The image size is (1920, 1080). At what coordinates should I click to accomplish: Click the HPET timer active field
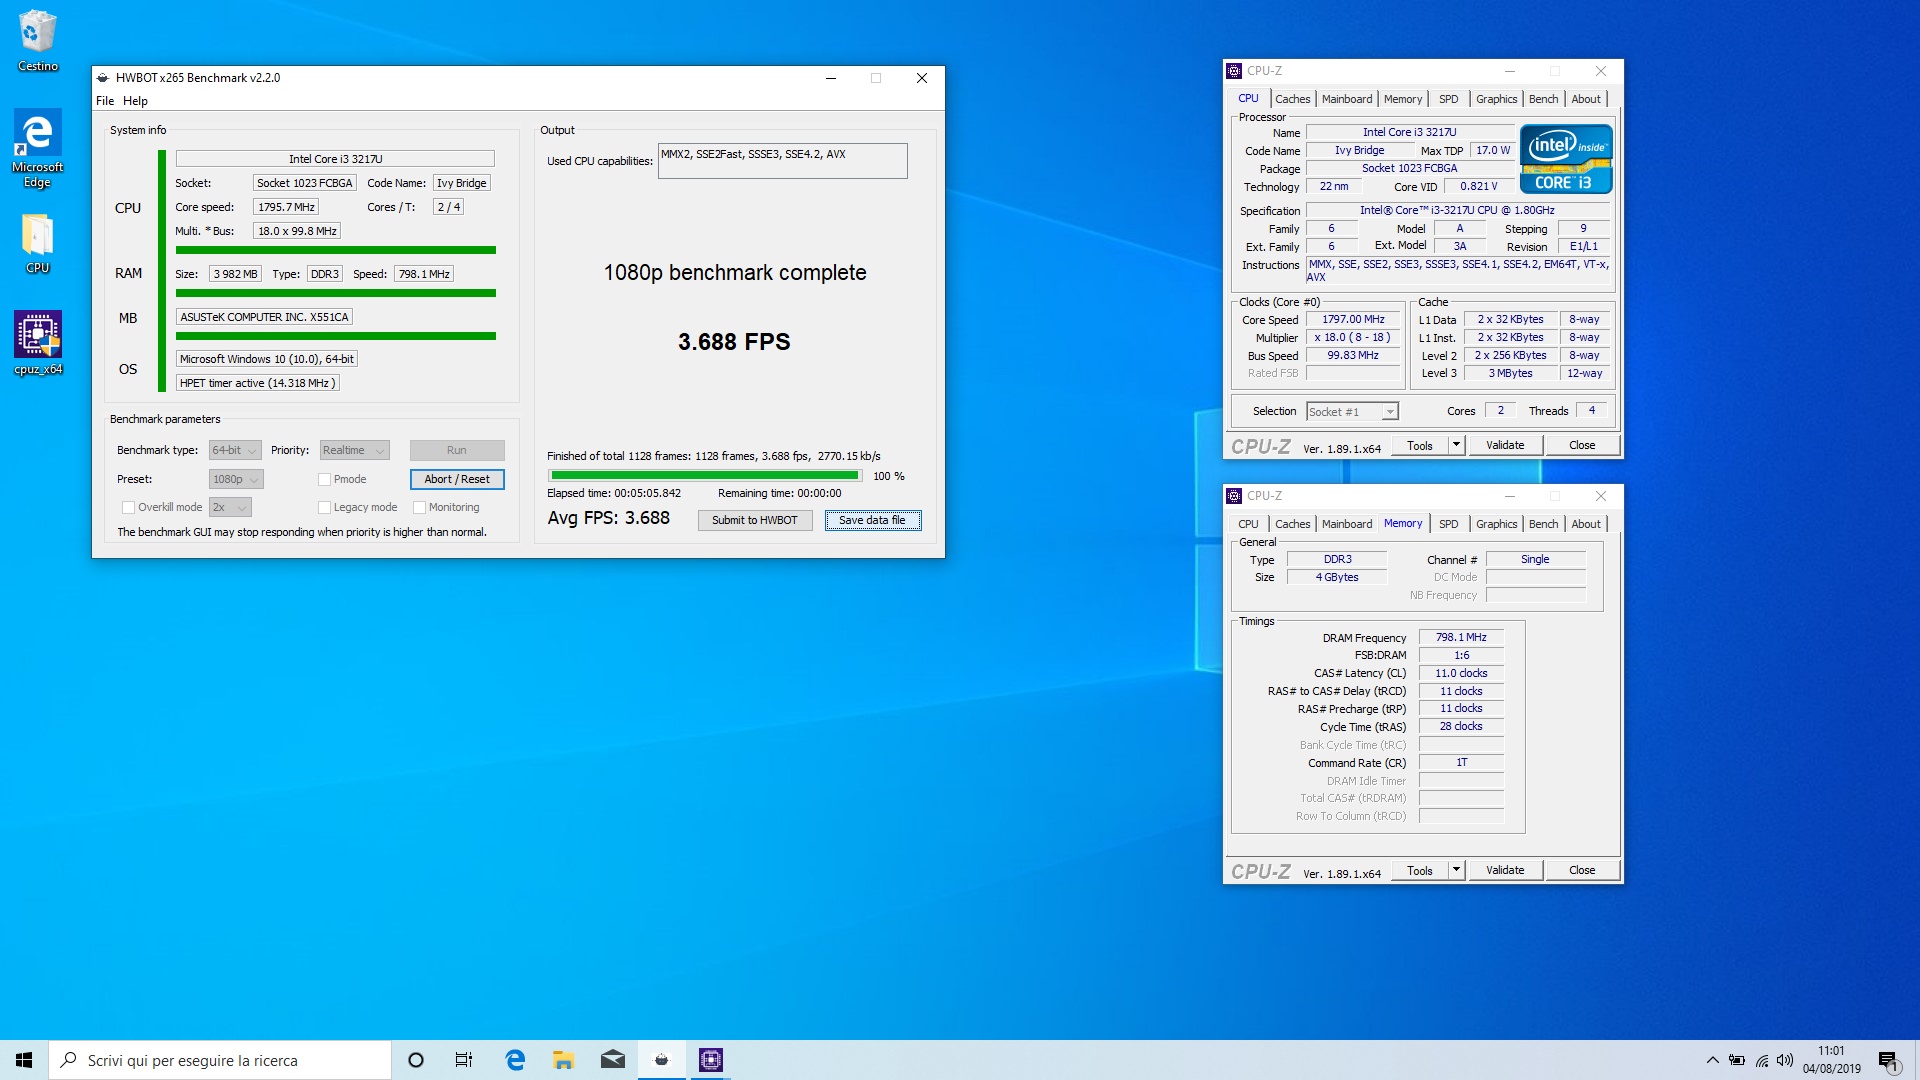click(x=257, y=383)
